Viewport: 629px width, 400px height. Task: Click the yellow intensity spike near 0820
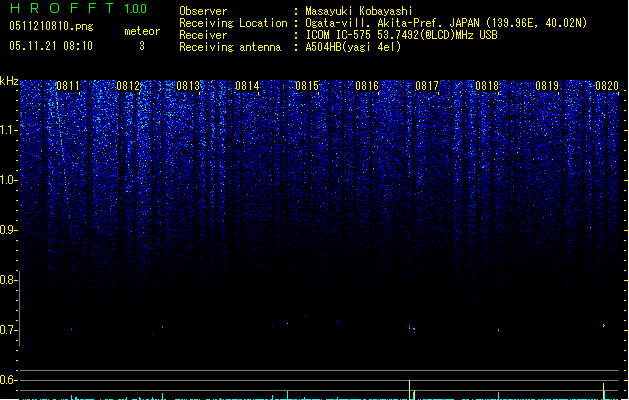[603, 391]
